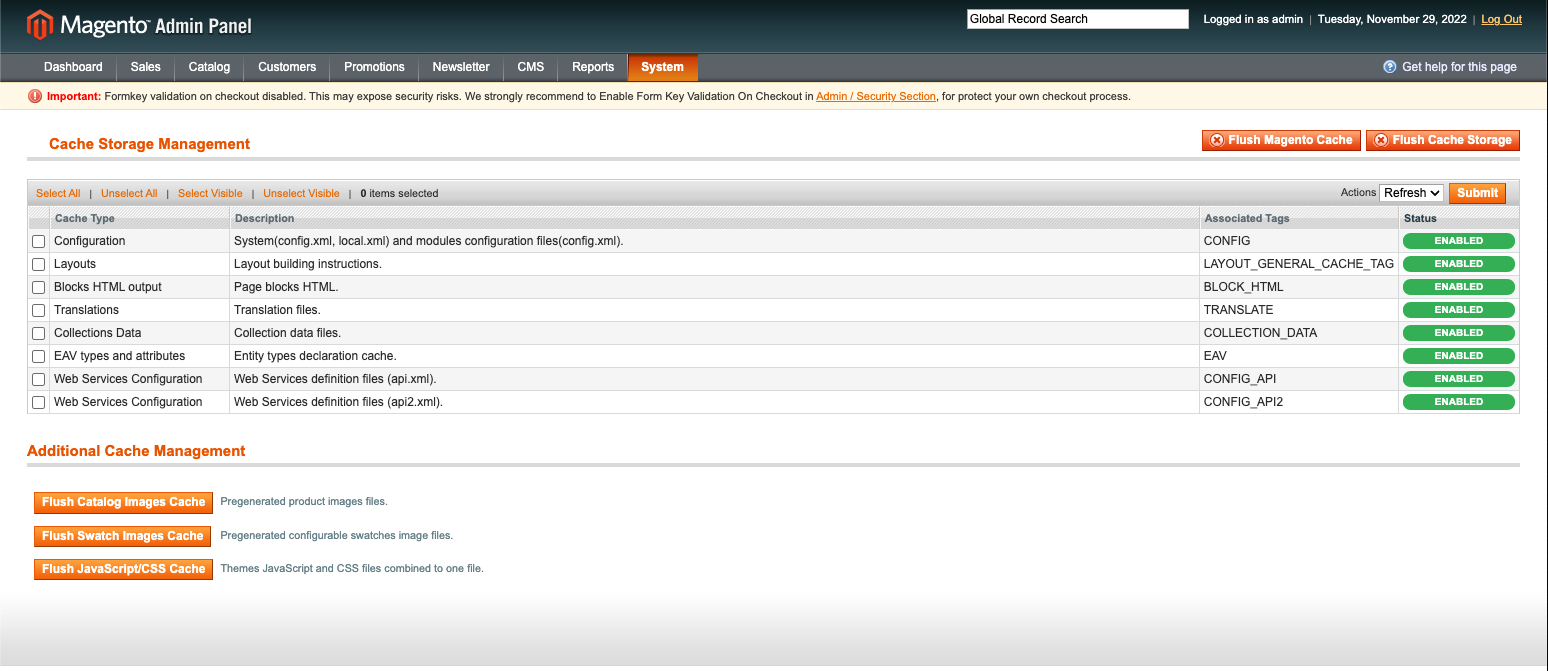The height and width of the screenshot is (671, 1548).
Task: Check the Configuration cache checkbox
Action: 38,240
